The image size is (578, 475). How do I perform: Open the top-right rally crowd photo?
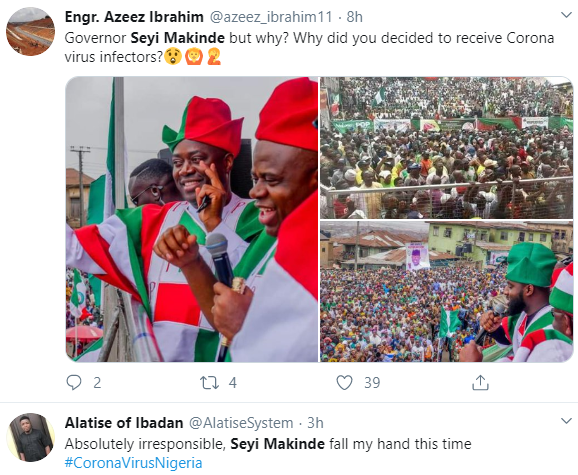(x=446, y=148)
